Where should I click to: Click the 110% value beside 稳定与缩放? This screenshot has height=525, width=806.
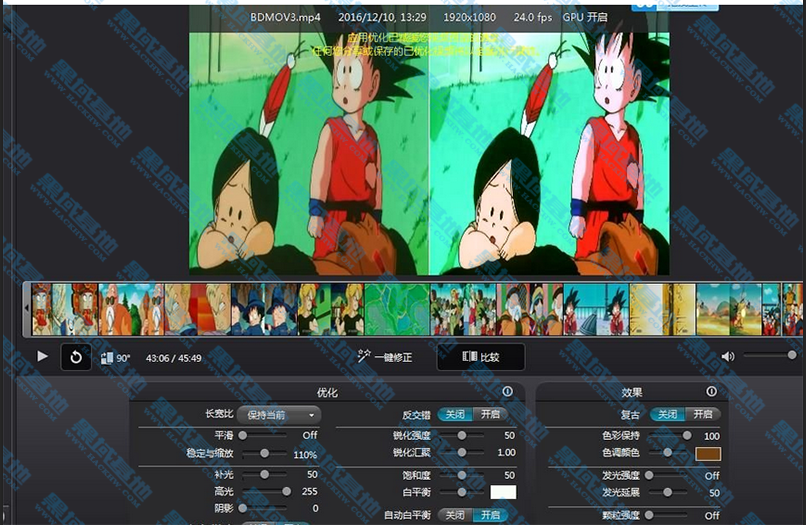click(x=305, y=455)
